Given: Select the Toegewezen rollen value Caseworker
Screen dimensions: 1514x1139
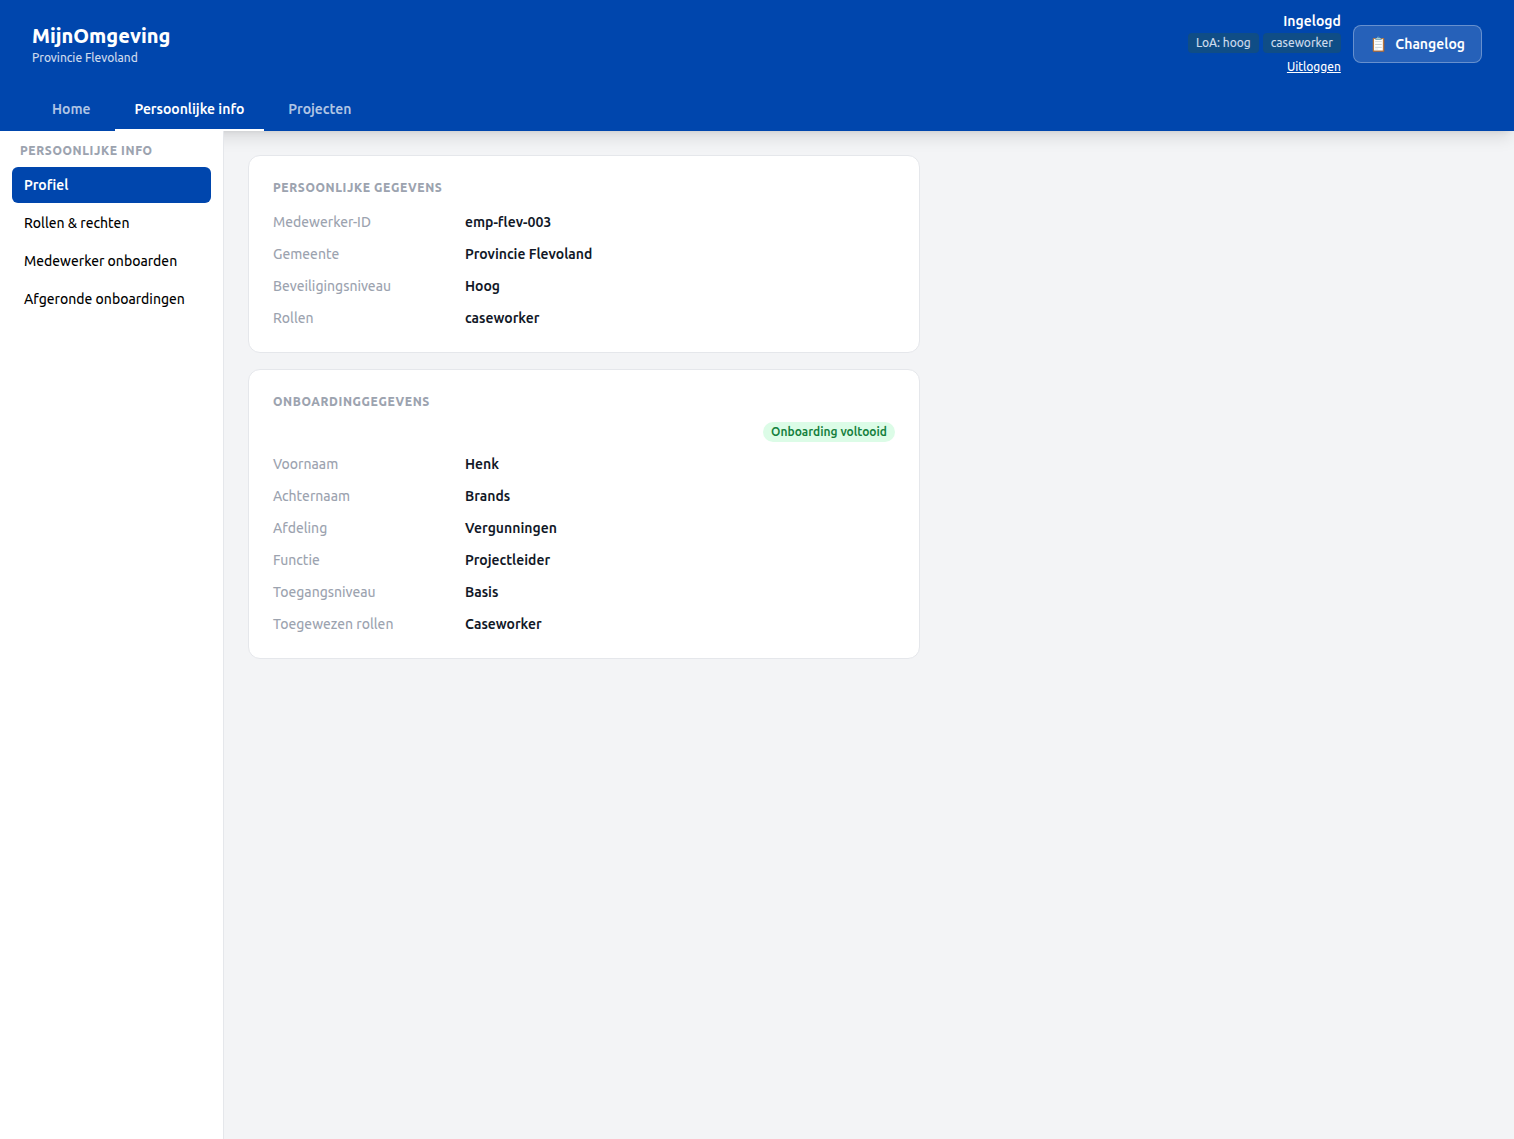Looking at the screenshot, I should [x=503, y=623].
